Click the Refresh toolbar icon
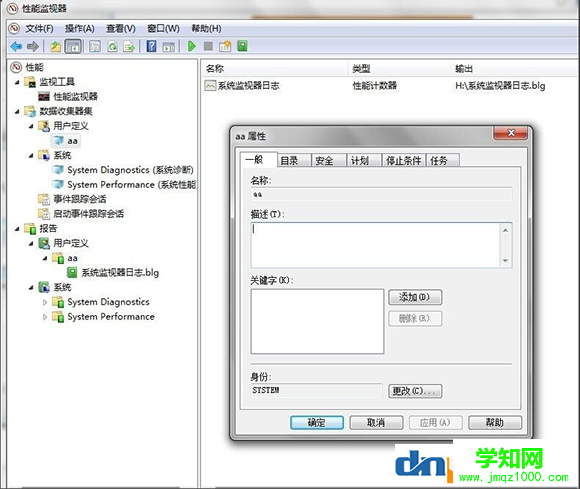Viewport: 580px width, 489px height. [x=112, y=47]
